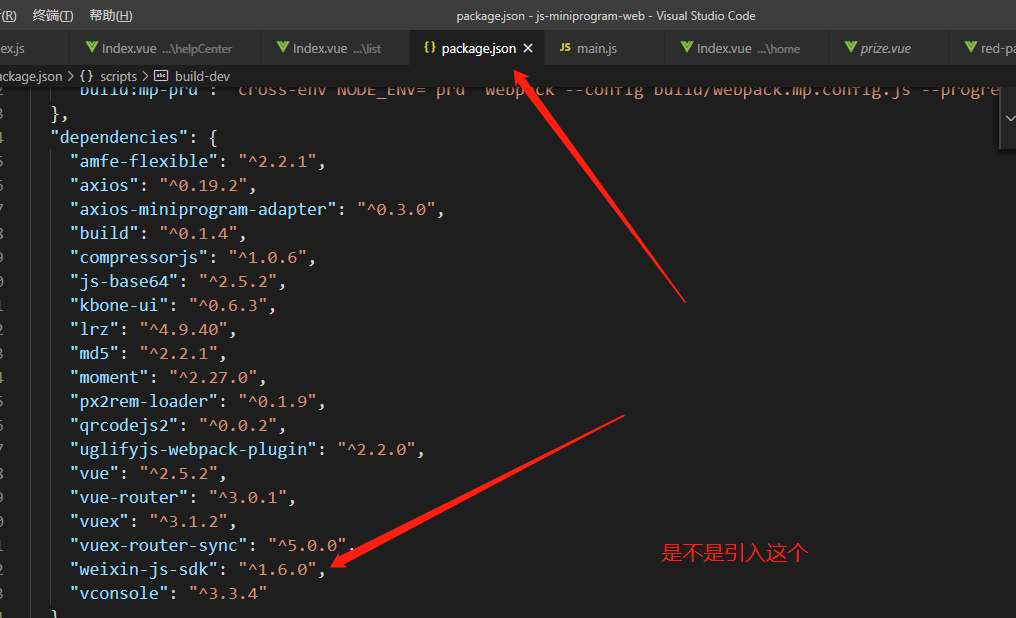
Task: Click the "lrz" dependency line
Action: coord(154,329)
